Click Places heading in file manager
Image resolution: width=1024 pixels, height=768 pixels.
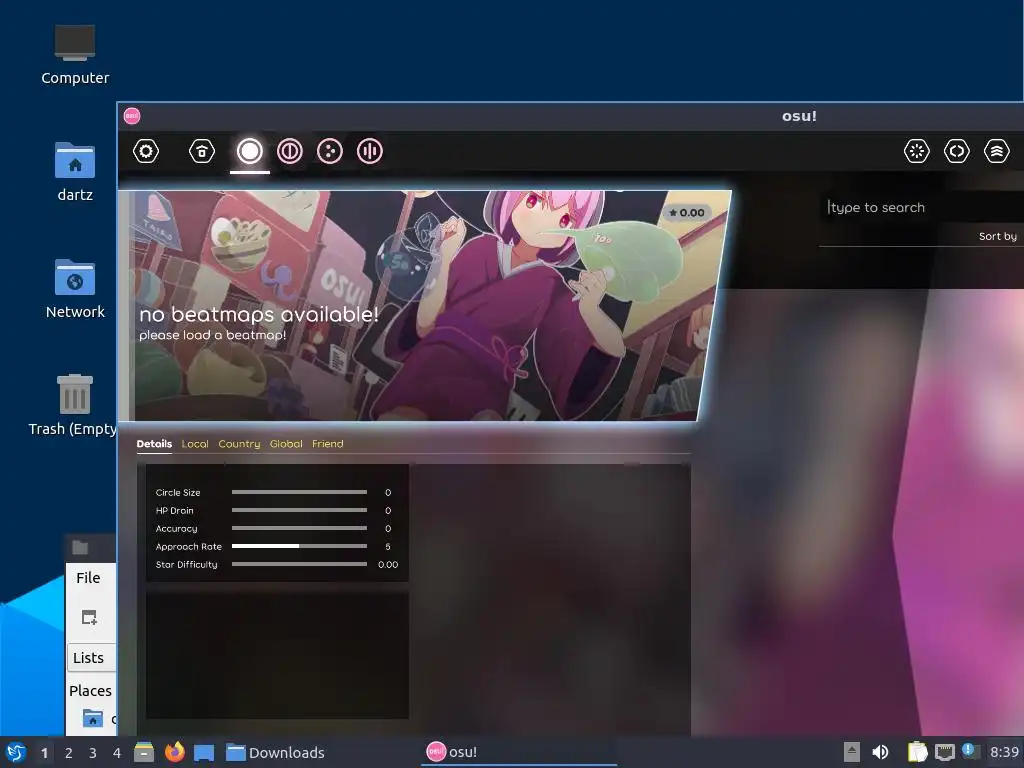click(x=90, y=690)
